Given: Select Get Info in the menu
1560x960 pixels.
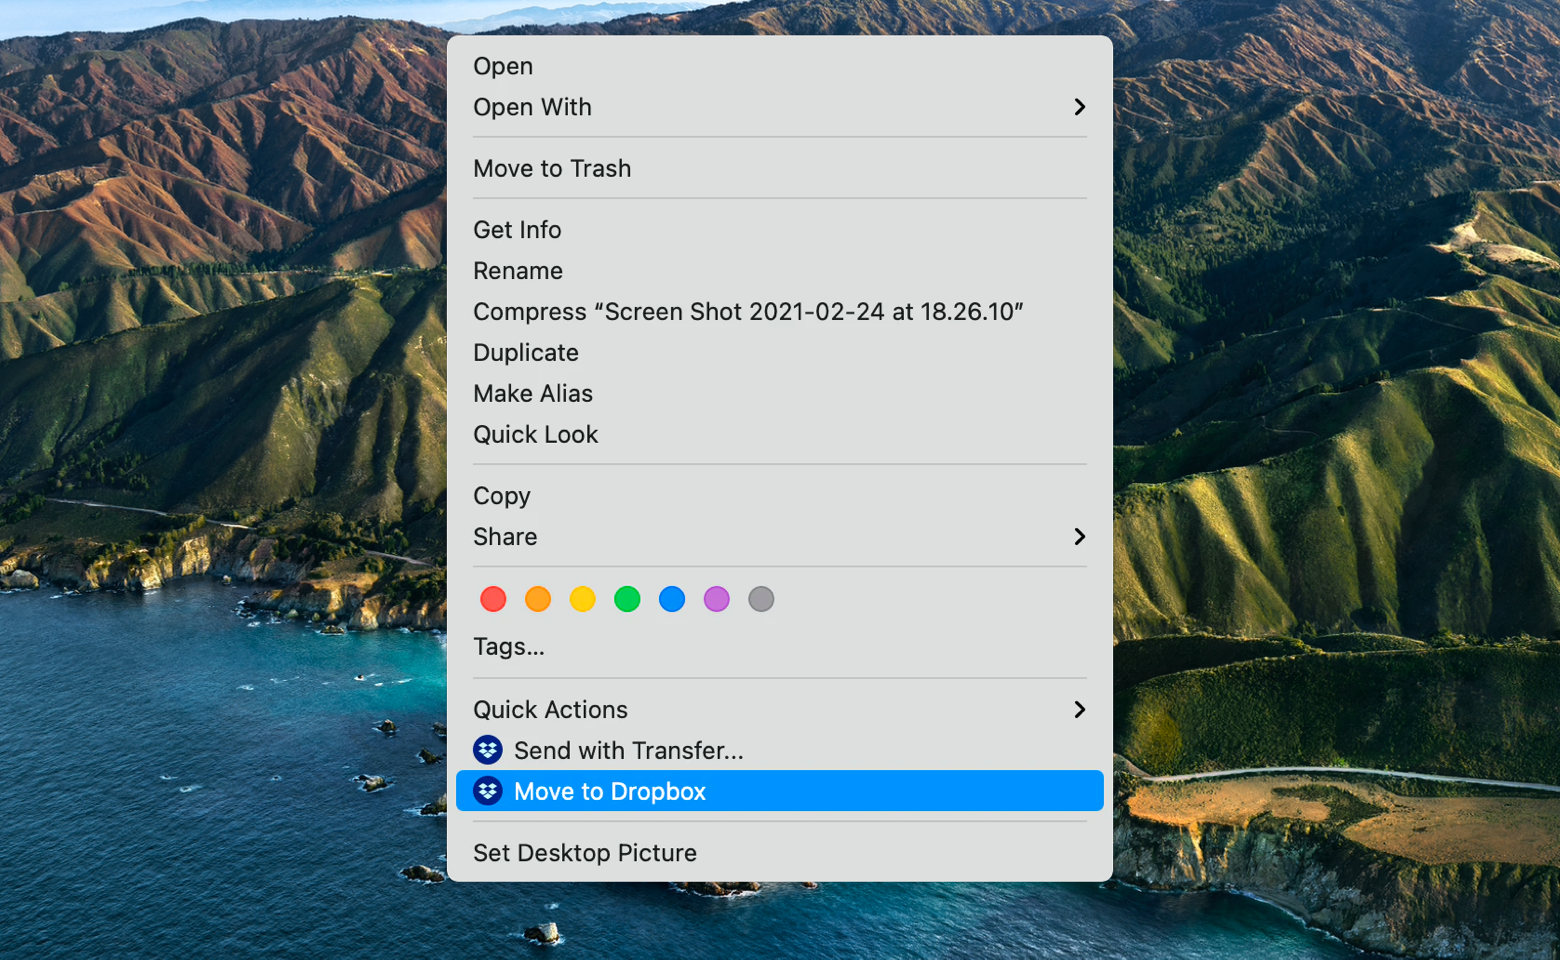Looking at the screenshot, I should 779,230.
